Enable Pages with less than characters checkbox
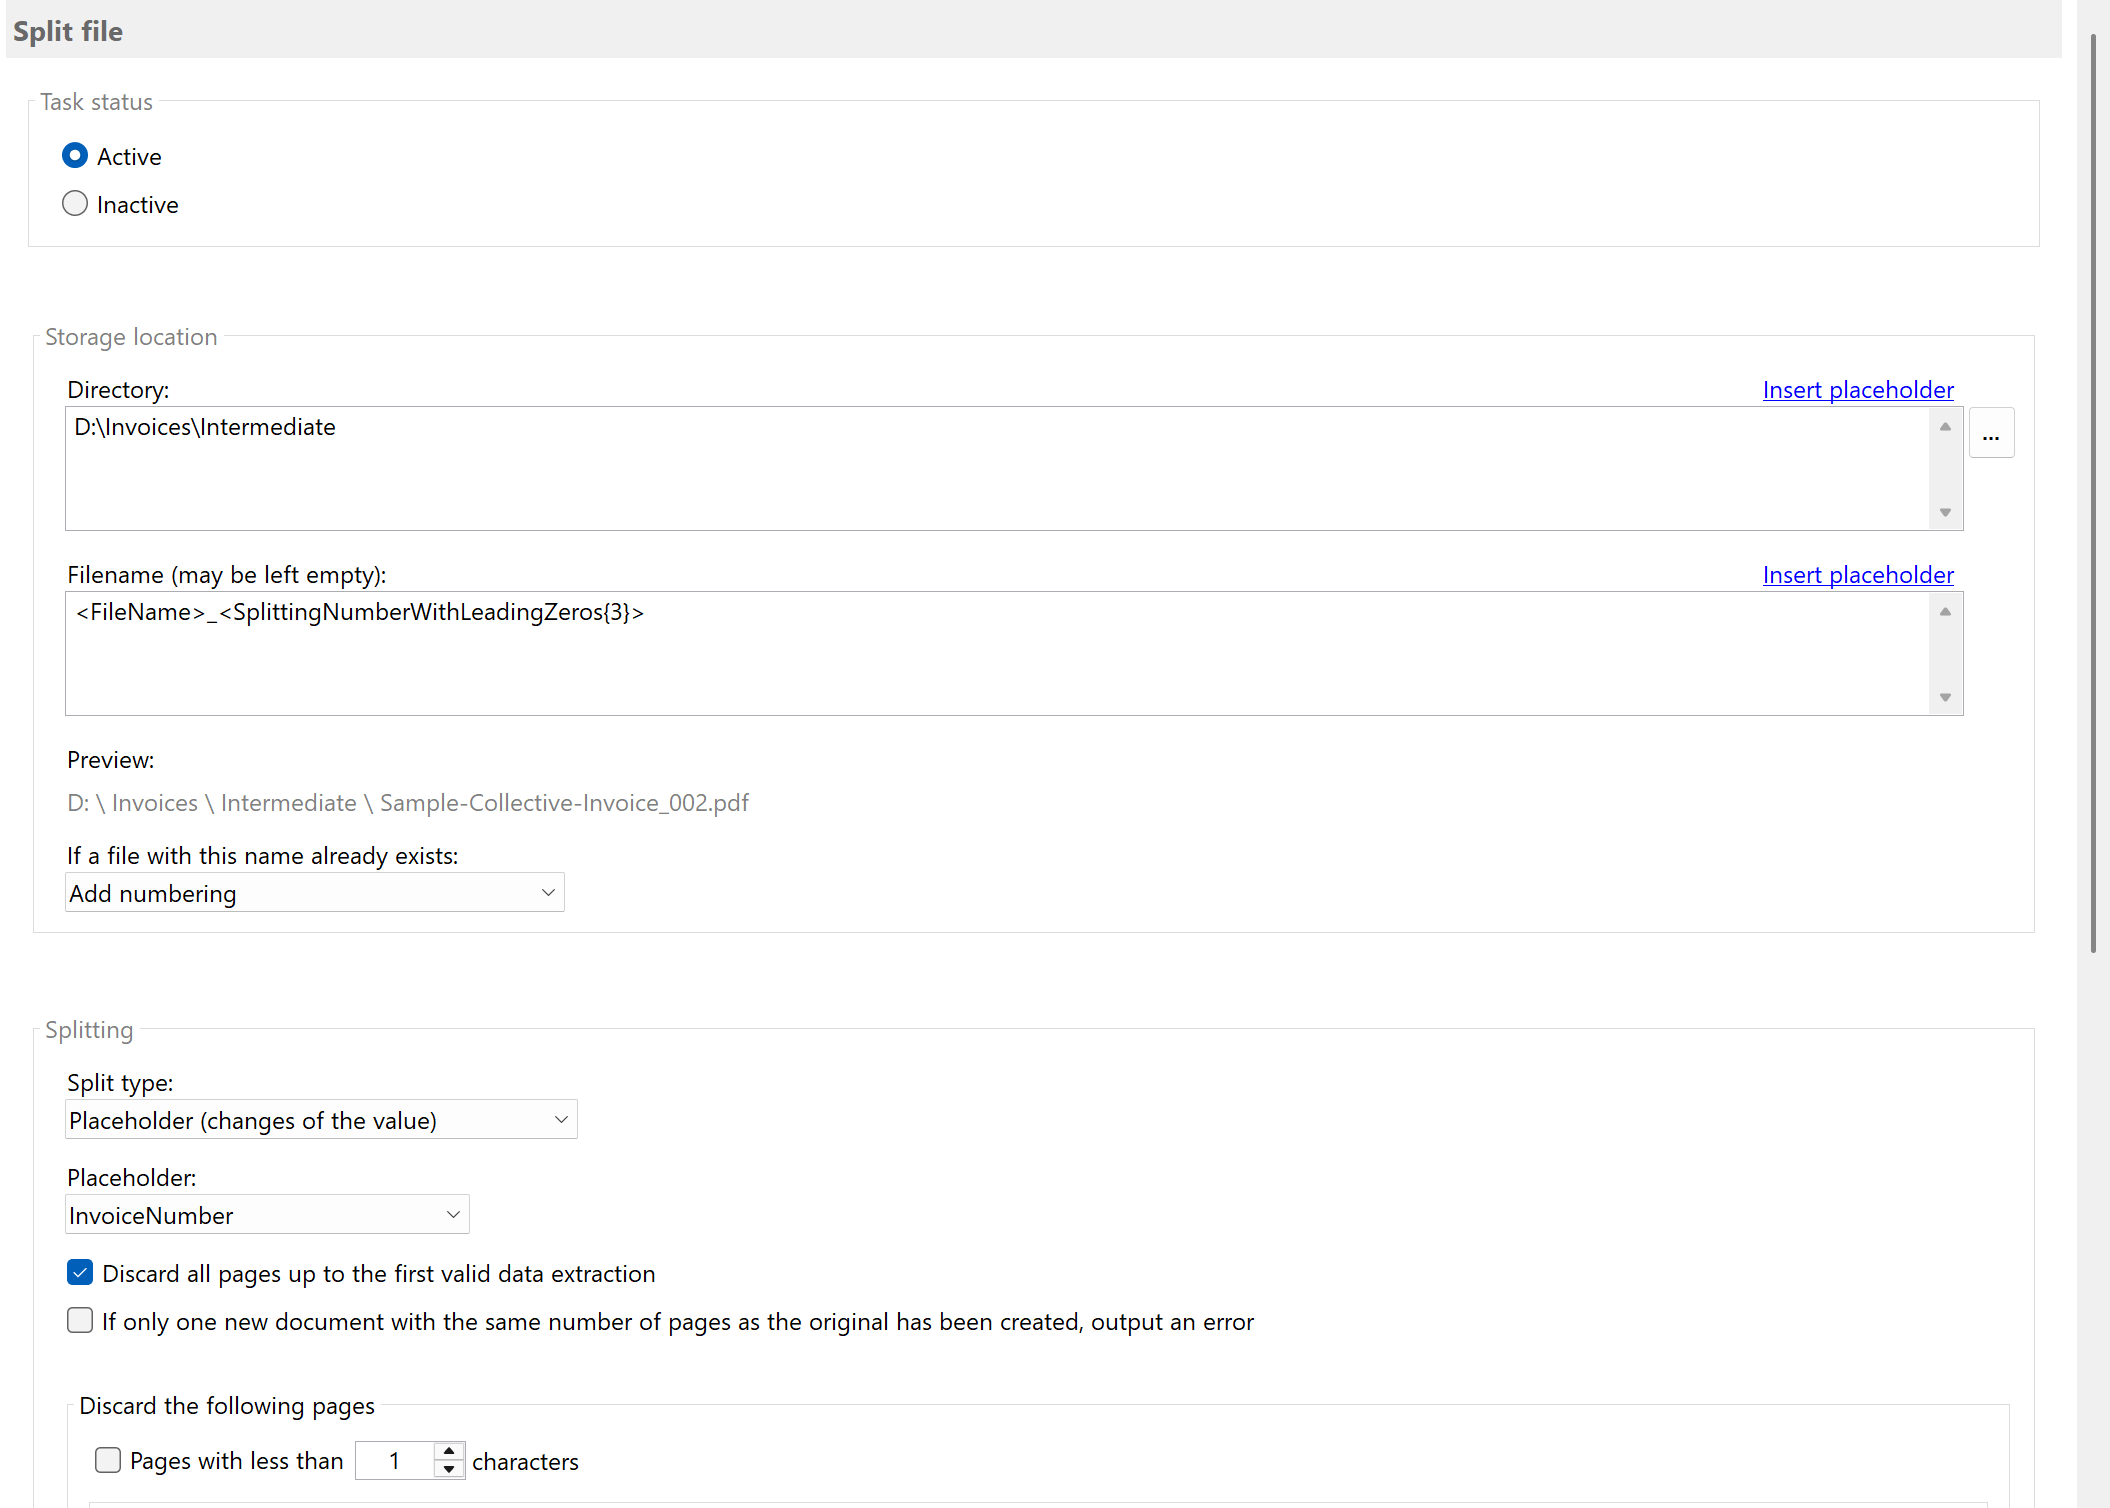Screen dimensions: 2110x1508 click(x=108, y=1461)
